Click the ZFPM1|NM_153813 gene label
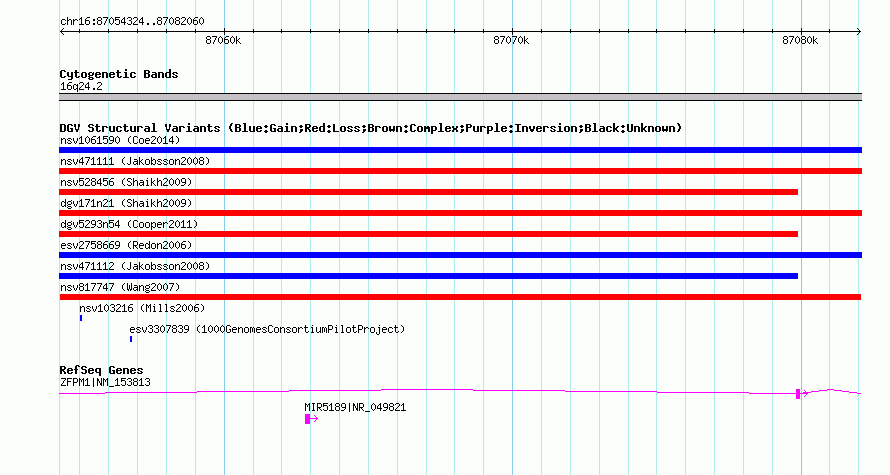The width and height of the screenshot is (890, 475). click(106, 382)
